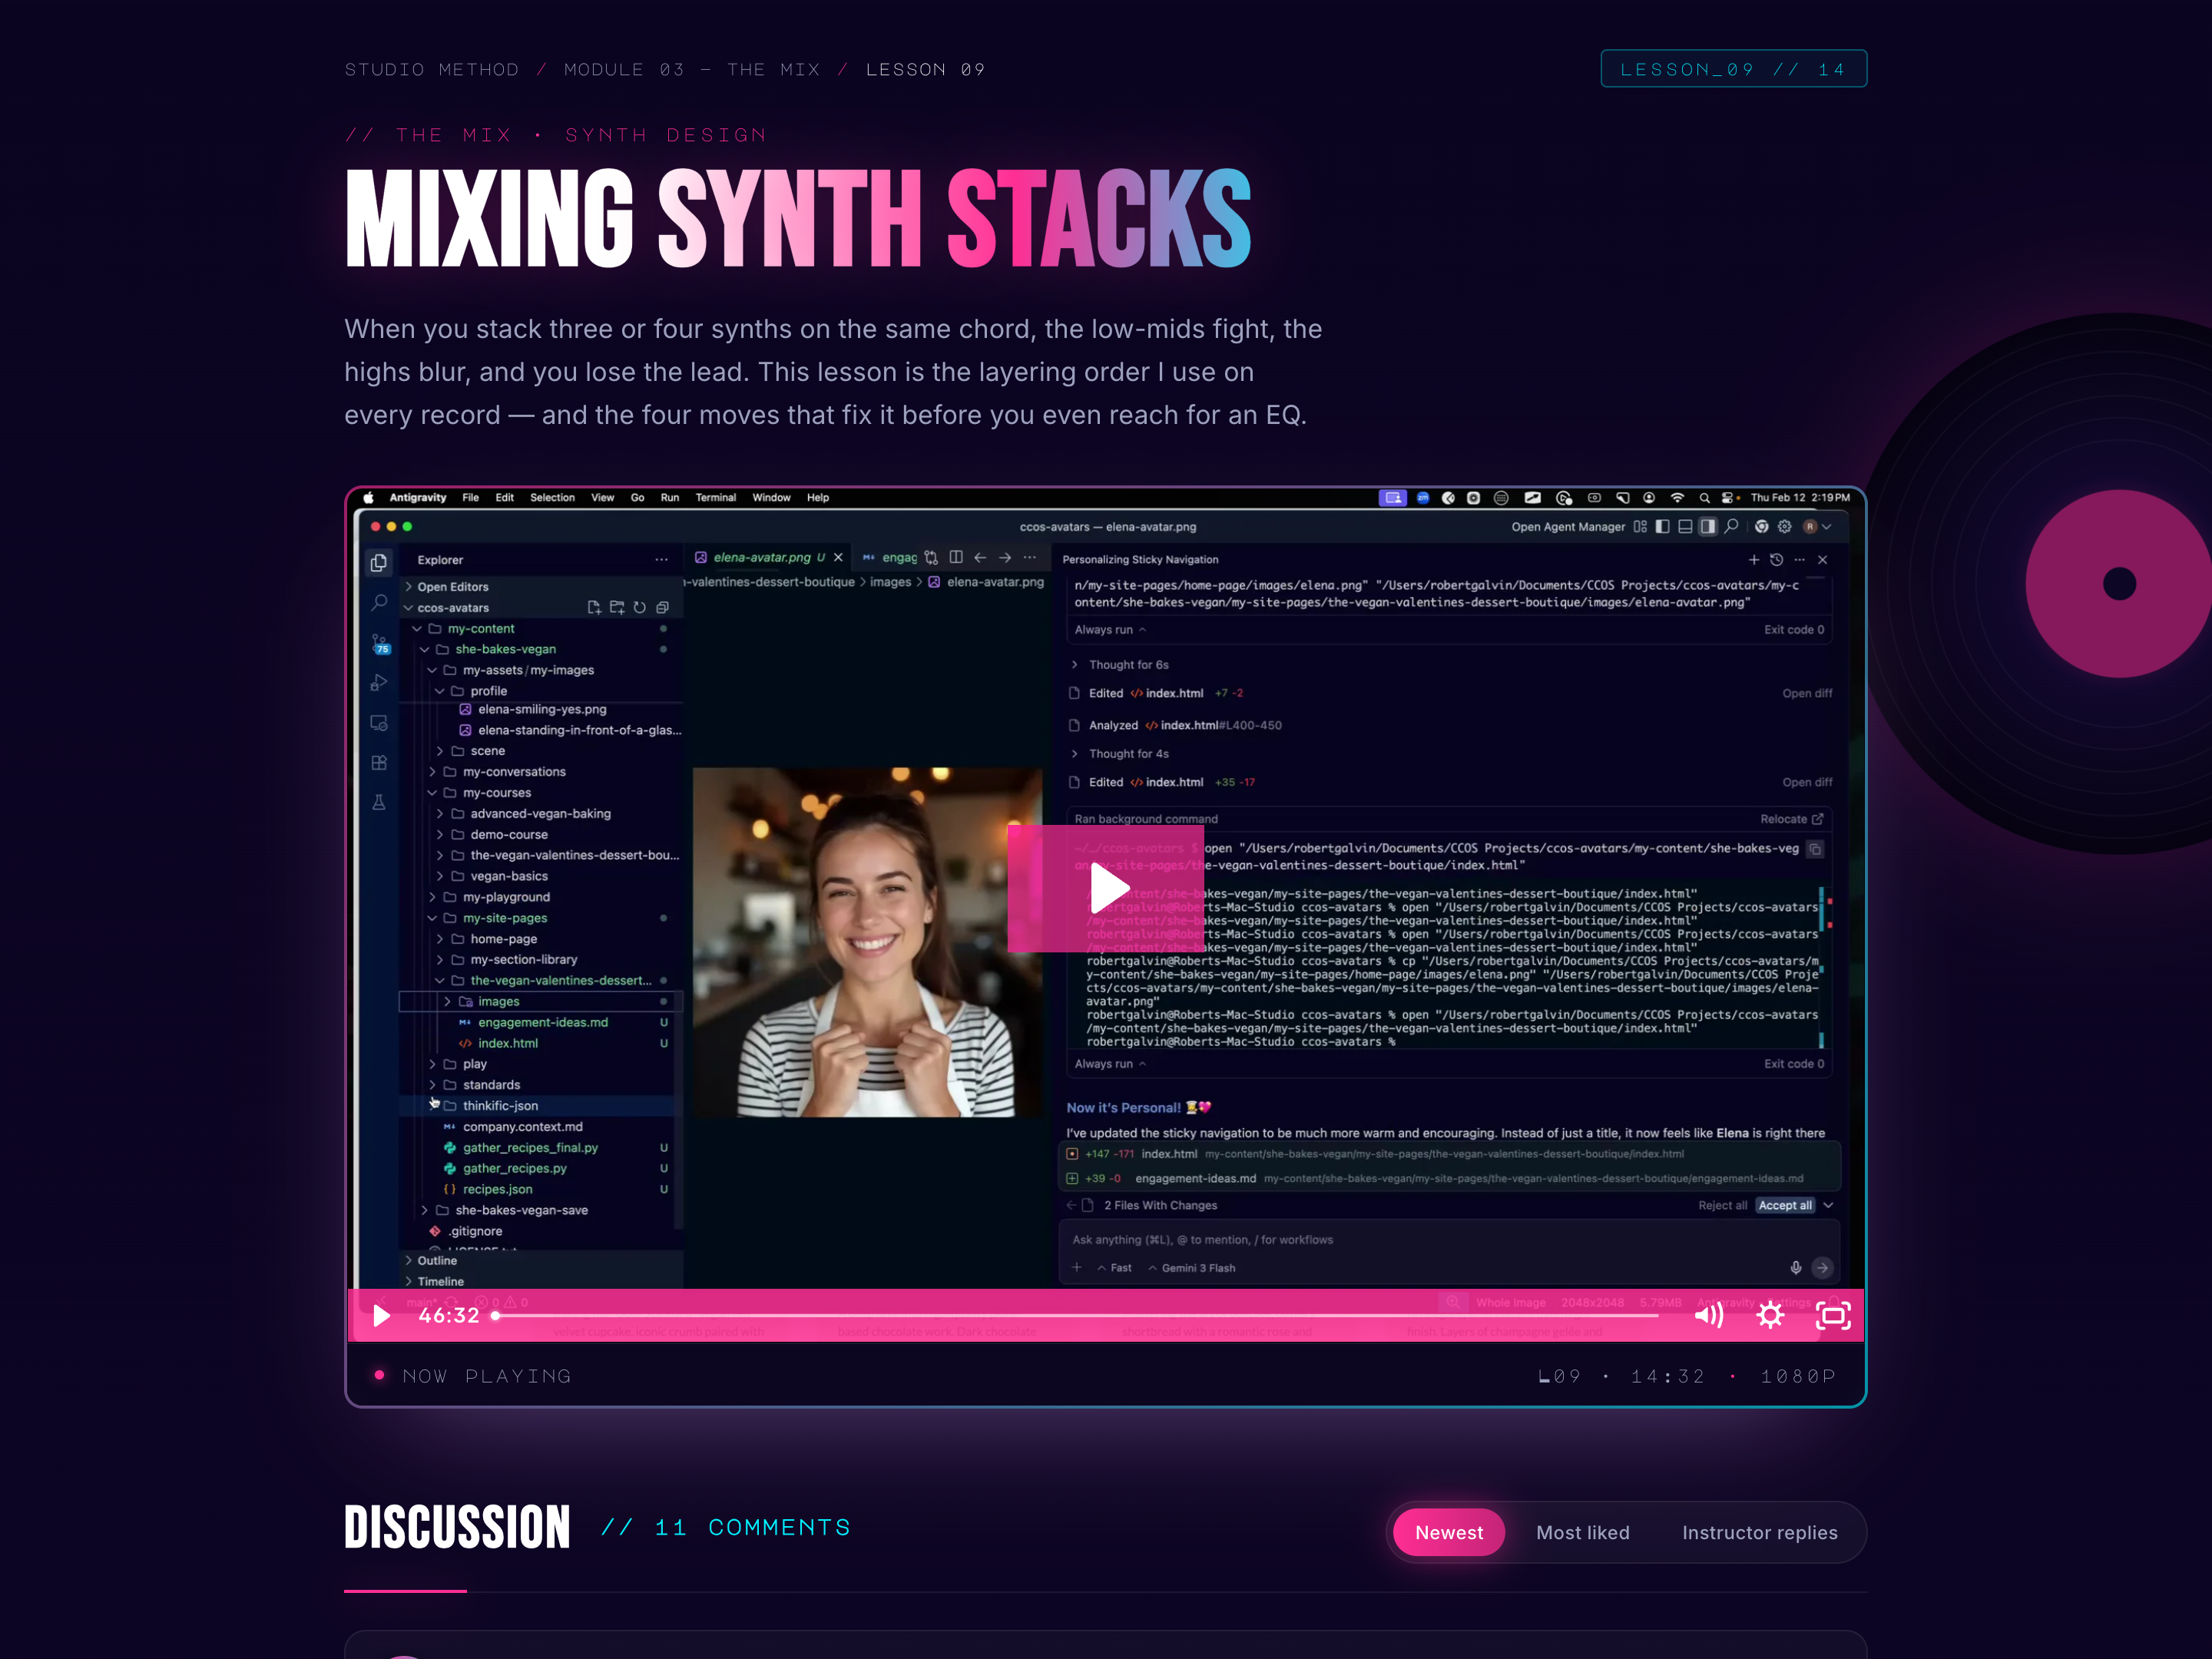2212x1659 pixels.
Task: Open Spotlight search in the macOS menu bar
Action: click(1704, 497)
